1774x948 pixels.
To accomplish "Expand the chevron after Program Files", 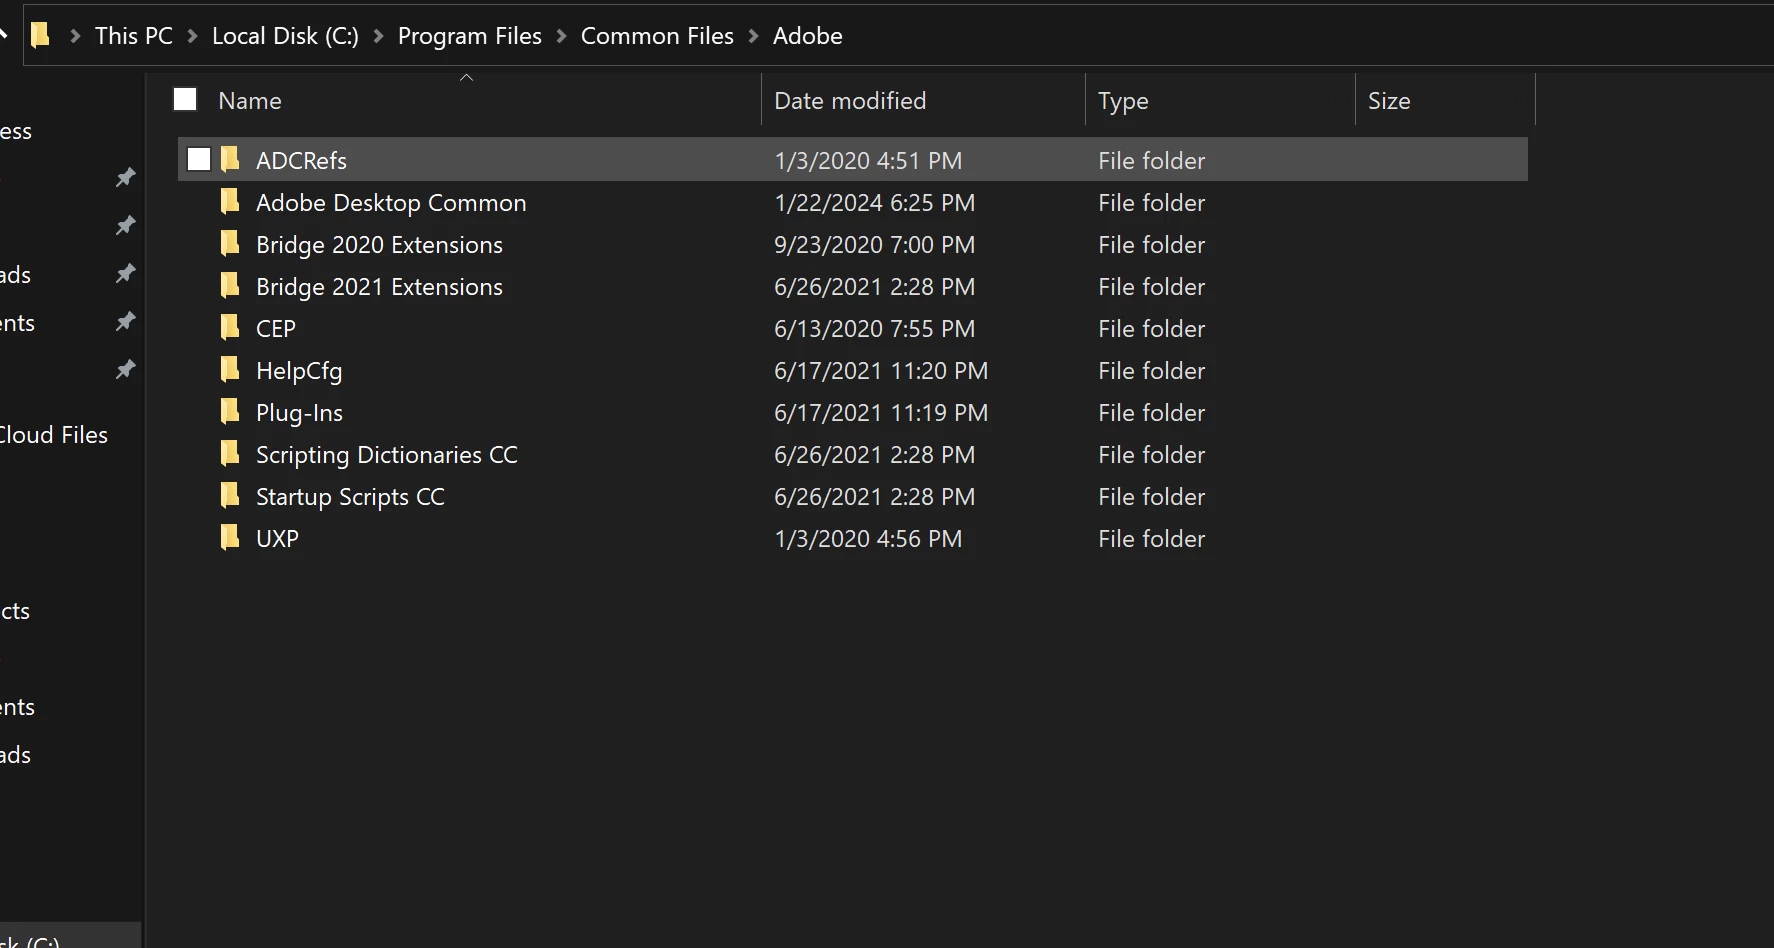I will pos(561,36).
